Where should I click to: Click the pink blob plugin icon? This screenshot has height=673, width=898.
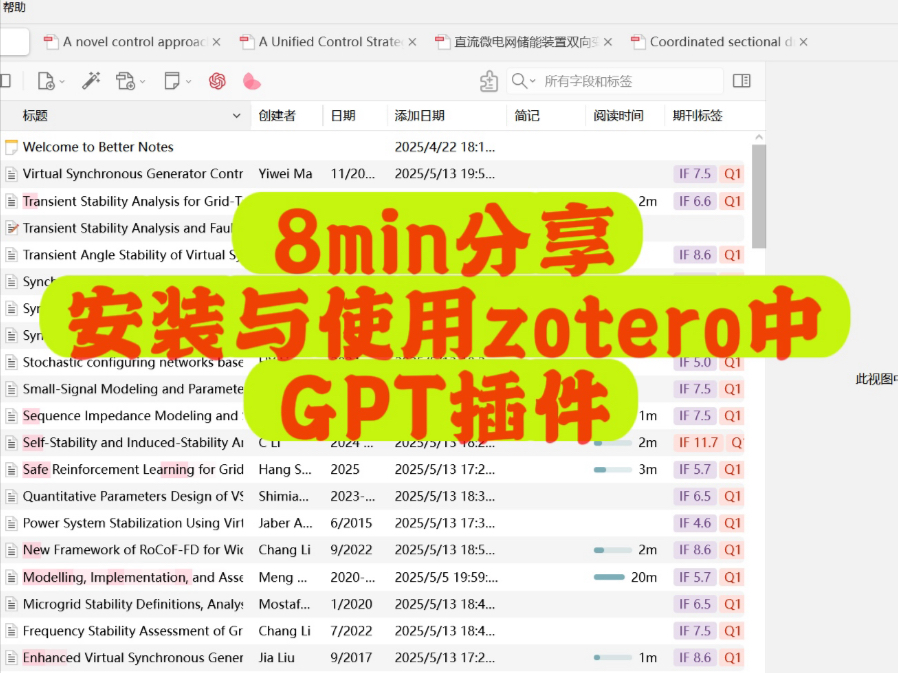251,82
